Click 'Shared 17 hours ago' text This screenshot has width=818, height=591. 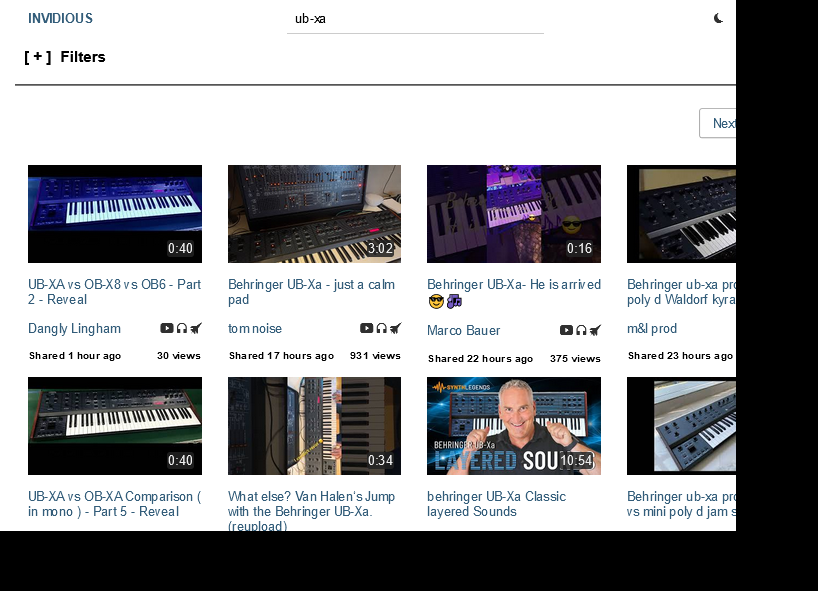(x=281, y=356)
